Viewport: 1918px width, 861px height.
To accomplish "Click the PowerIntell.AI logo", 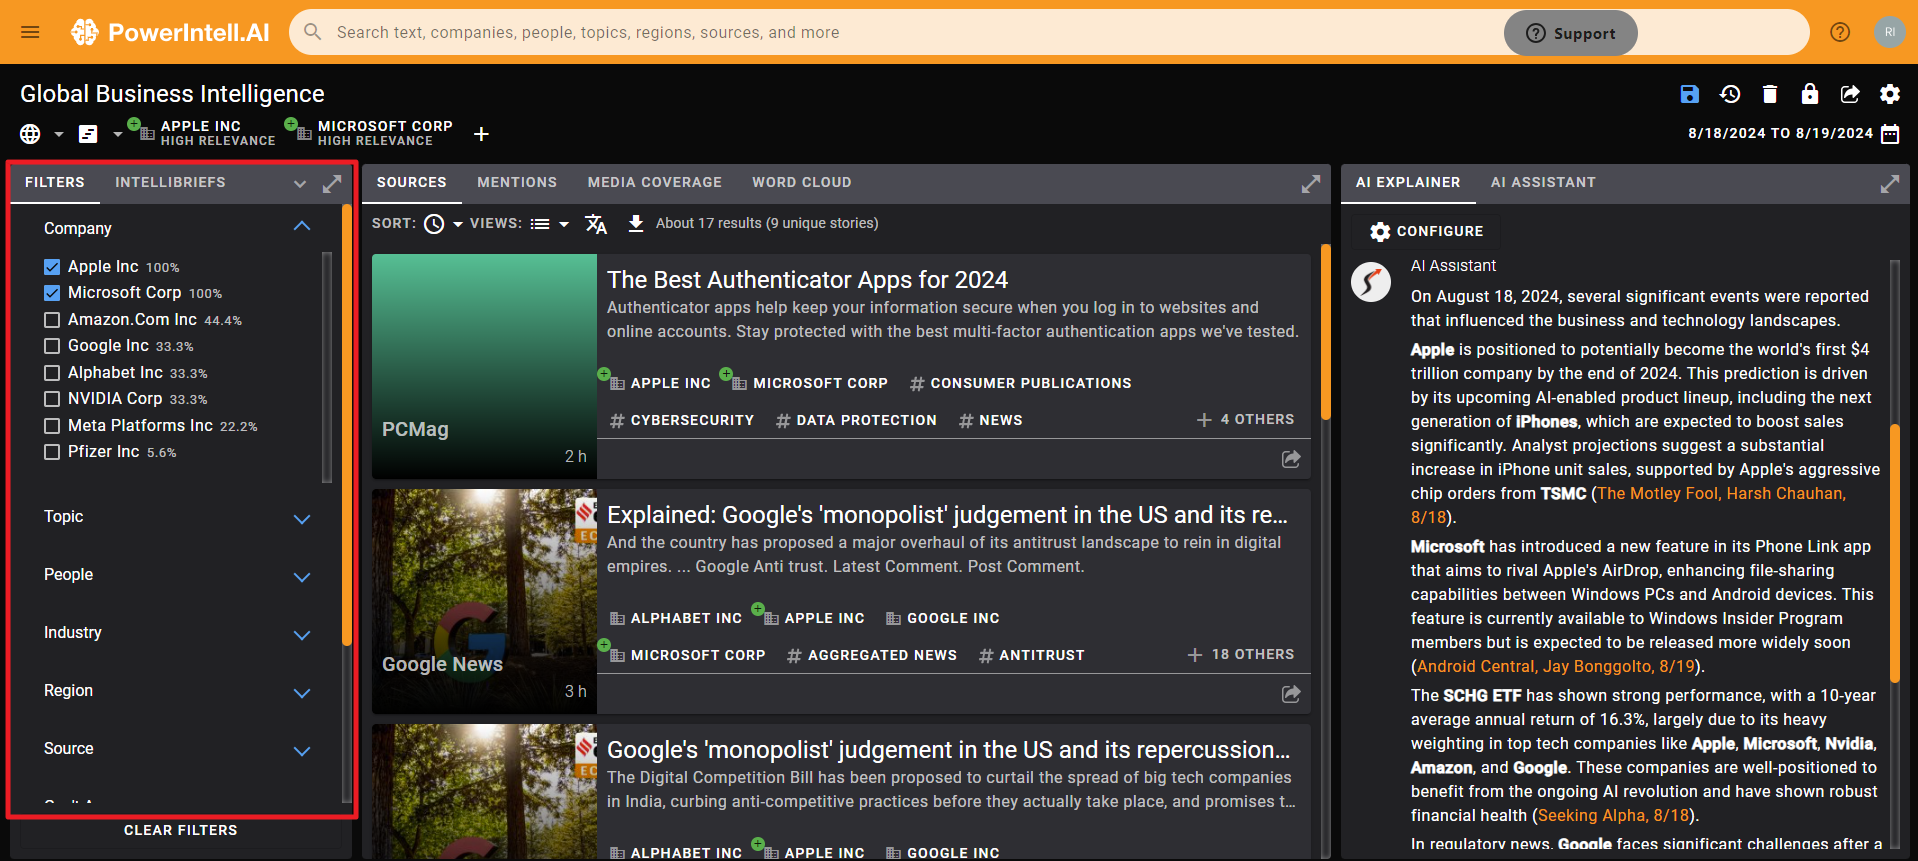I will pos(170,32).
